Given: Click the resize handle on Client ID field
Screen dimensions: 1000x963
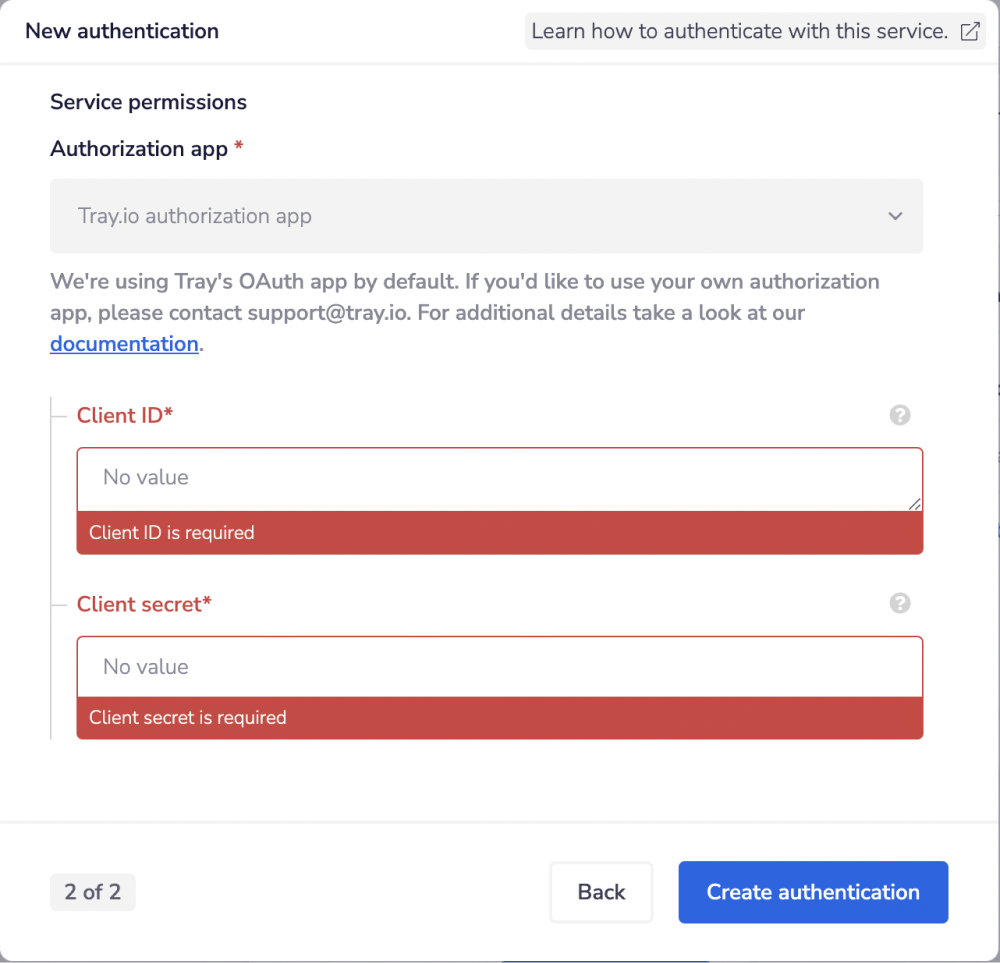Looking at the screenshot, I should click(x=915, y=503).
